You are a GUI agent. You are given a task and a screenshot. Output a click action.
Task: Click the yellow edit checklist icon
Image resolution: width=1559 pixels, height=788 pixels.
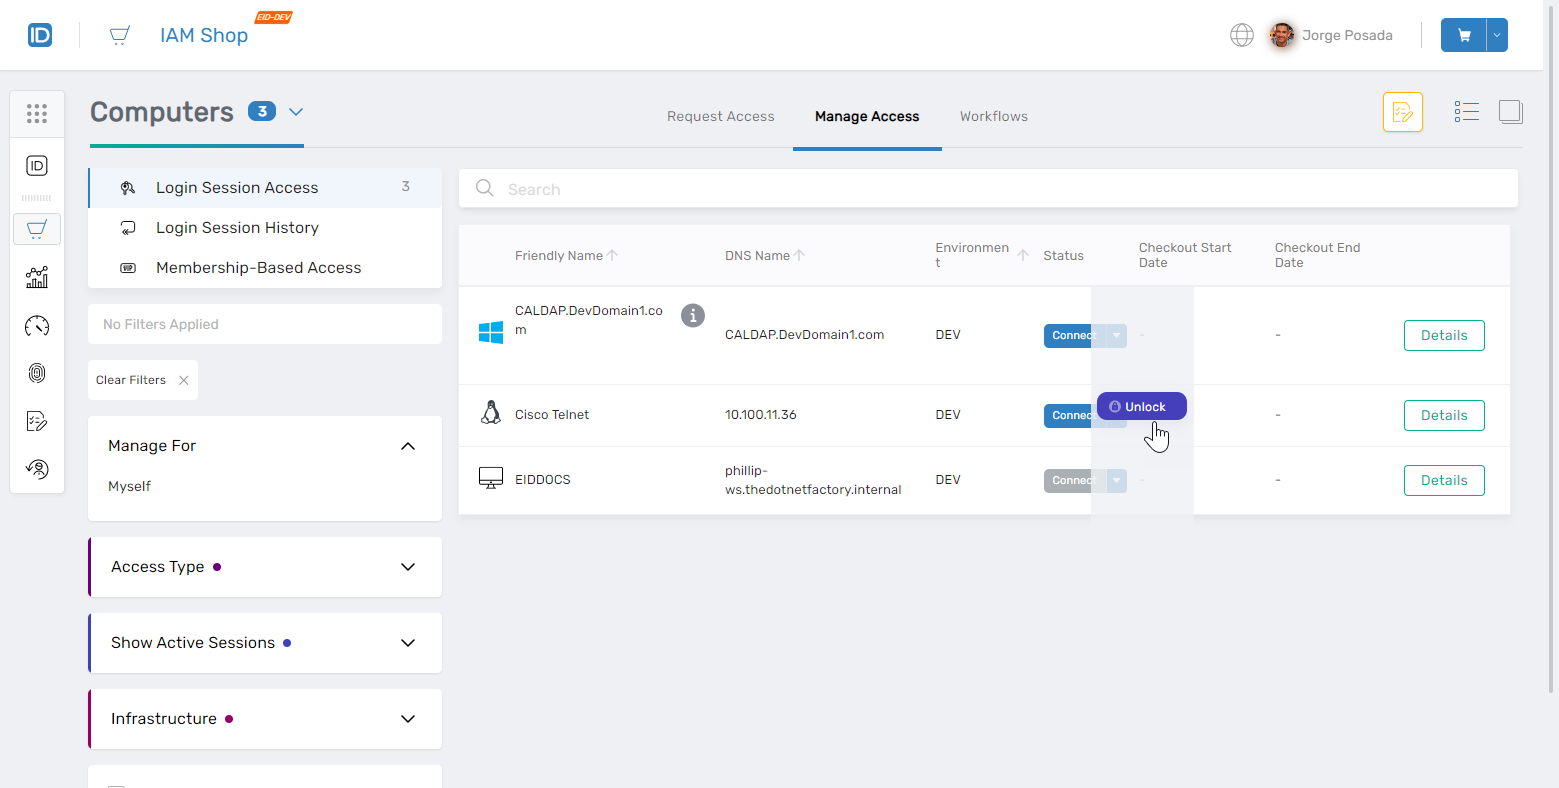1402,112
